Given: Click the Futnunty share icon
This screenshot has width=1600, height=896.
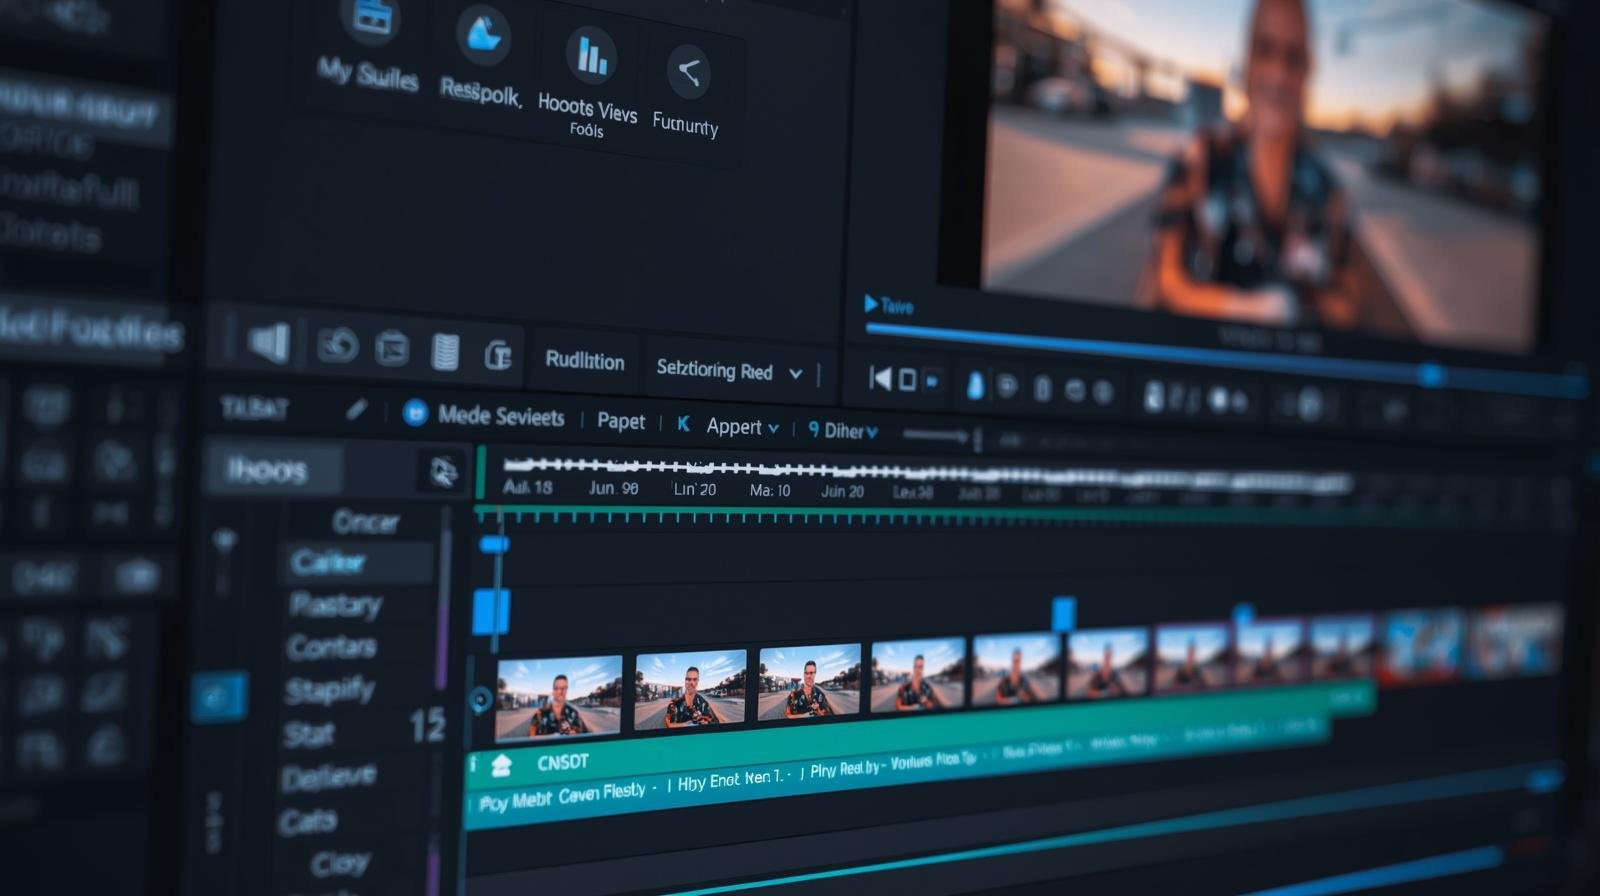Looking at the screenshot, I should pos(688,72).
